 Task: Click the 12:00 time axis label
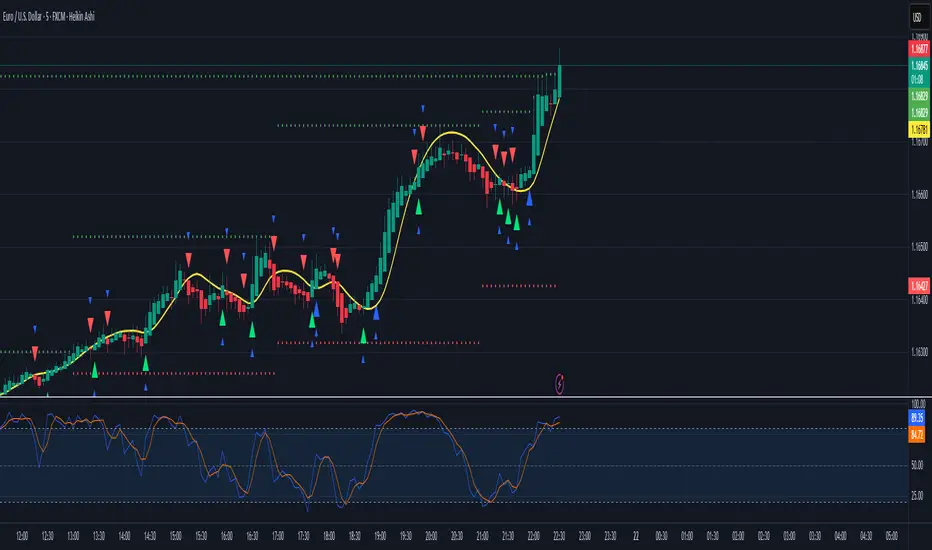22,536
